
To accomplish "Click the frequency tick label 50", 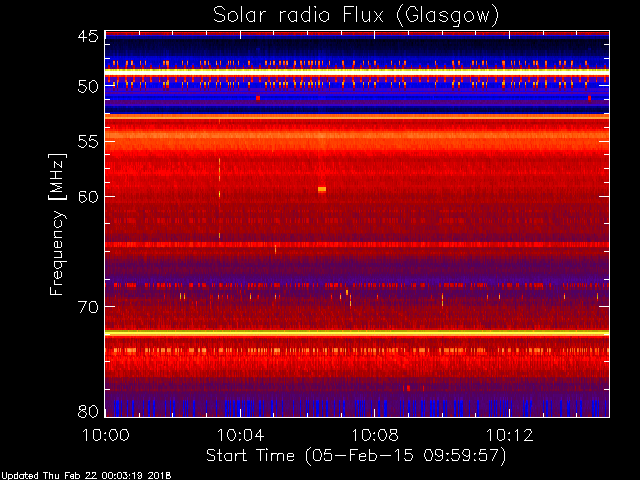I will pos(88,86).
